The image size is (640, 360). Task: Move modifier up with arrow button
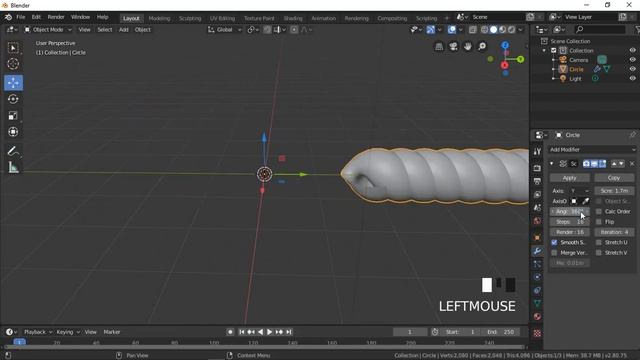click(614, 164)
